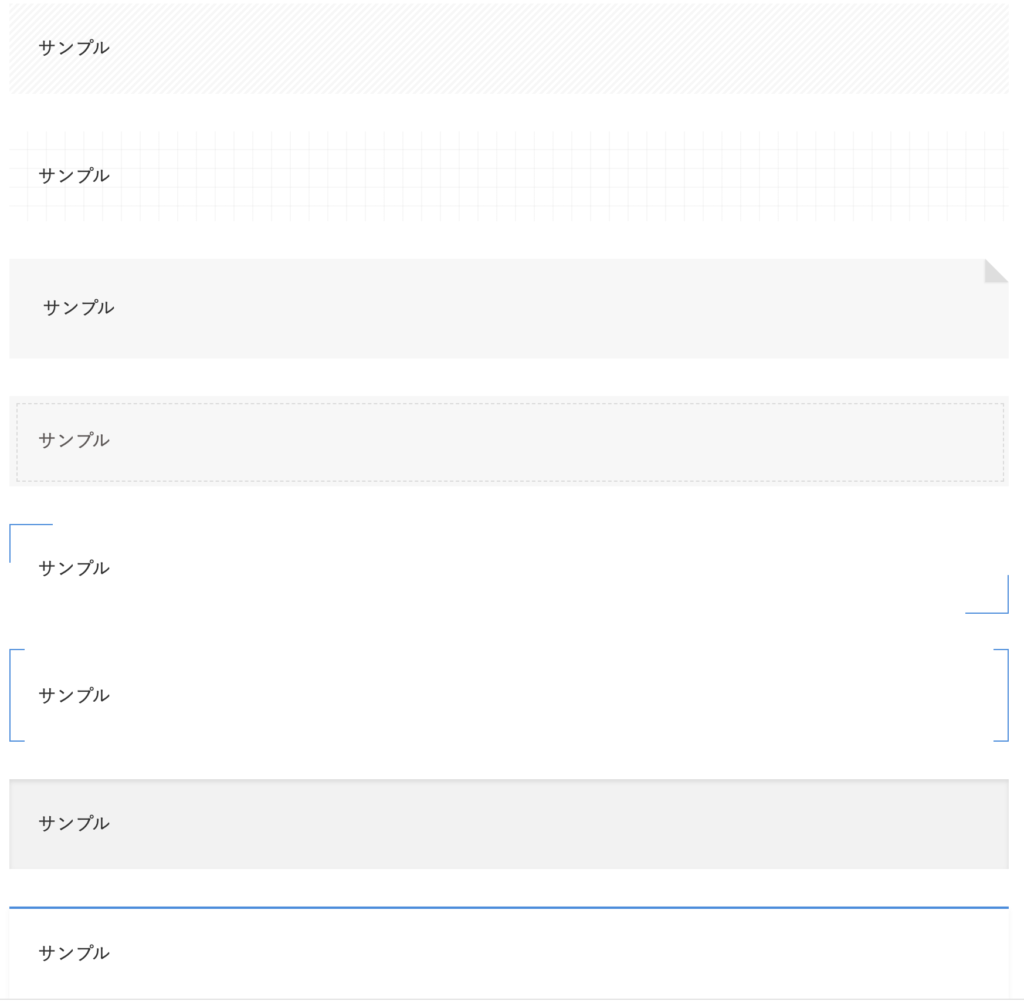The width and height of the screenshot is (1024, 1001).
Task: Click the right blue square bracket
Action: click(1001, 695)
